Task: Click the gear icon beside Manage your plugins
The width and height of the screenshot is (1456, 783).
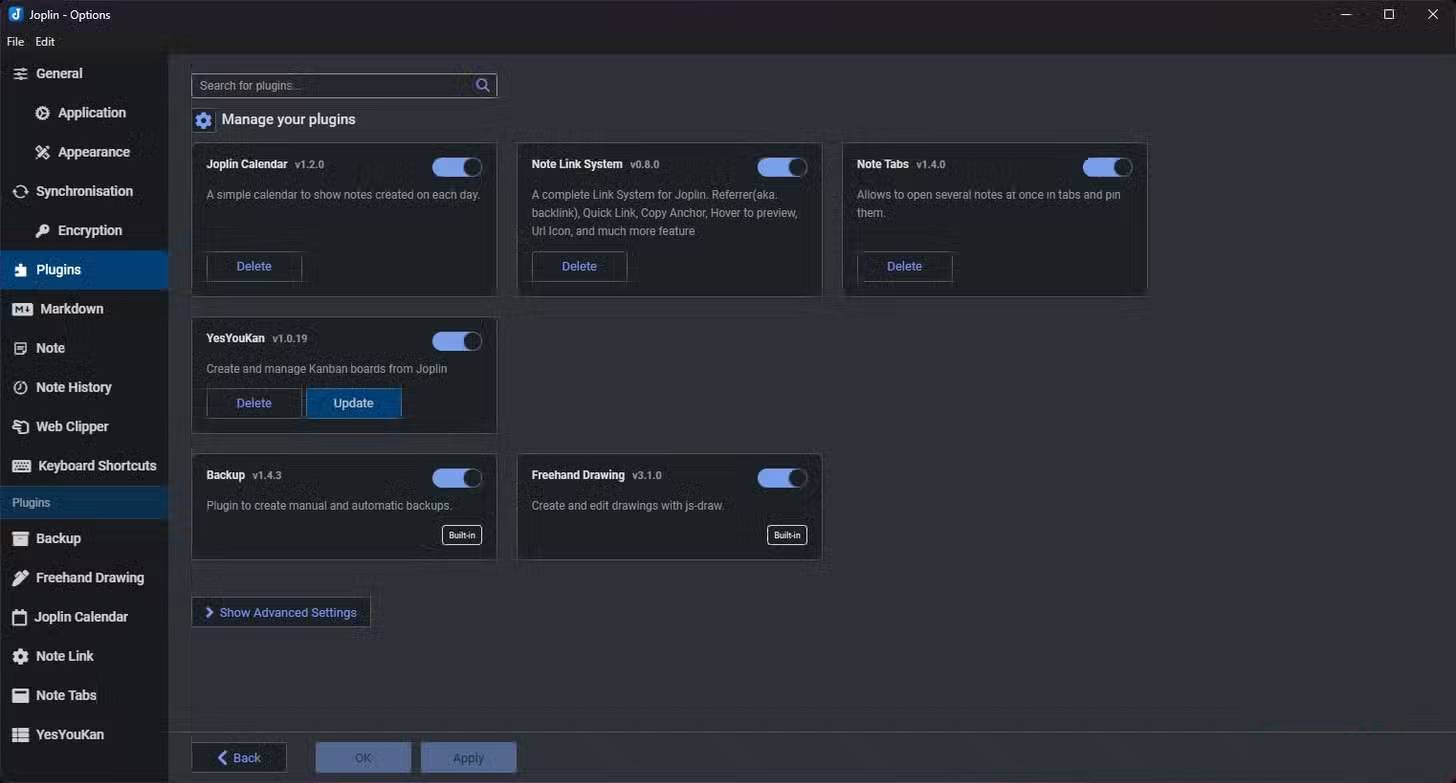Action: (204, 121)
